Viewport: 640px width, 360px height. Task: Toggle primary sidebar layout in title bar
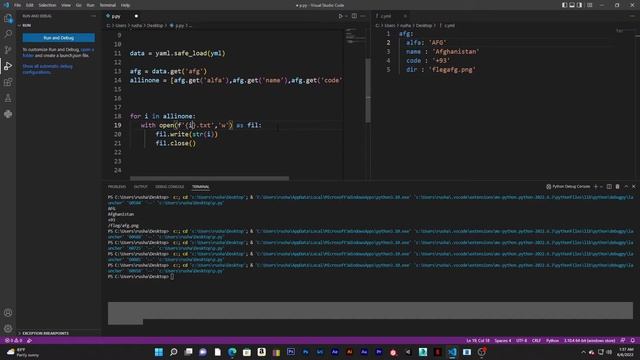564,5
